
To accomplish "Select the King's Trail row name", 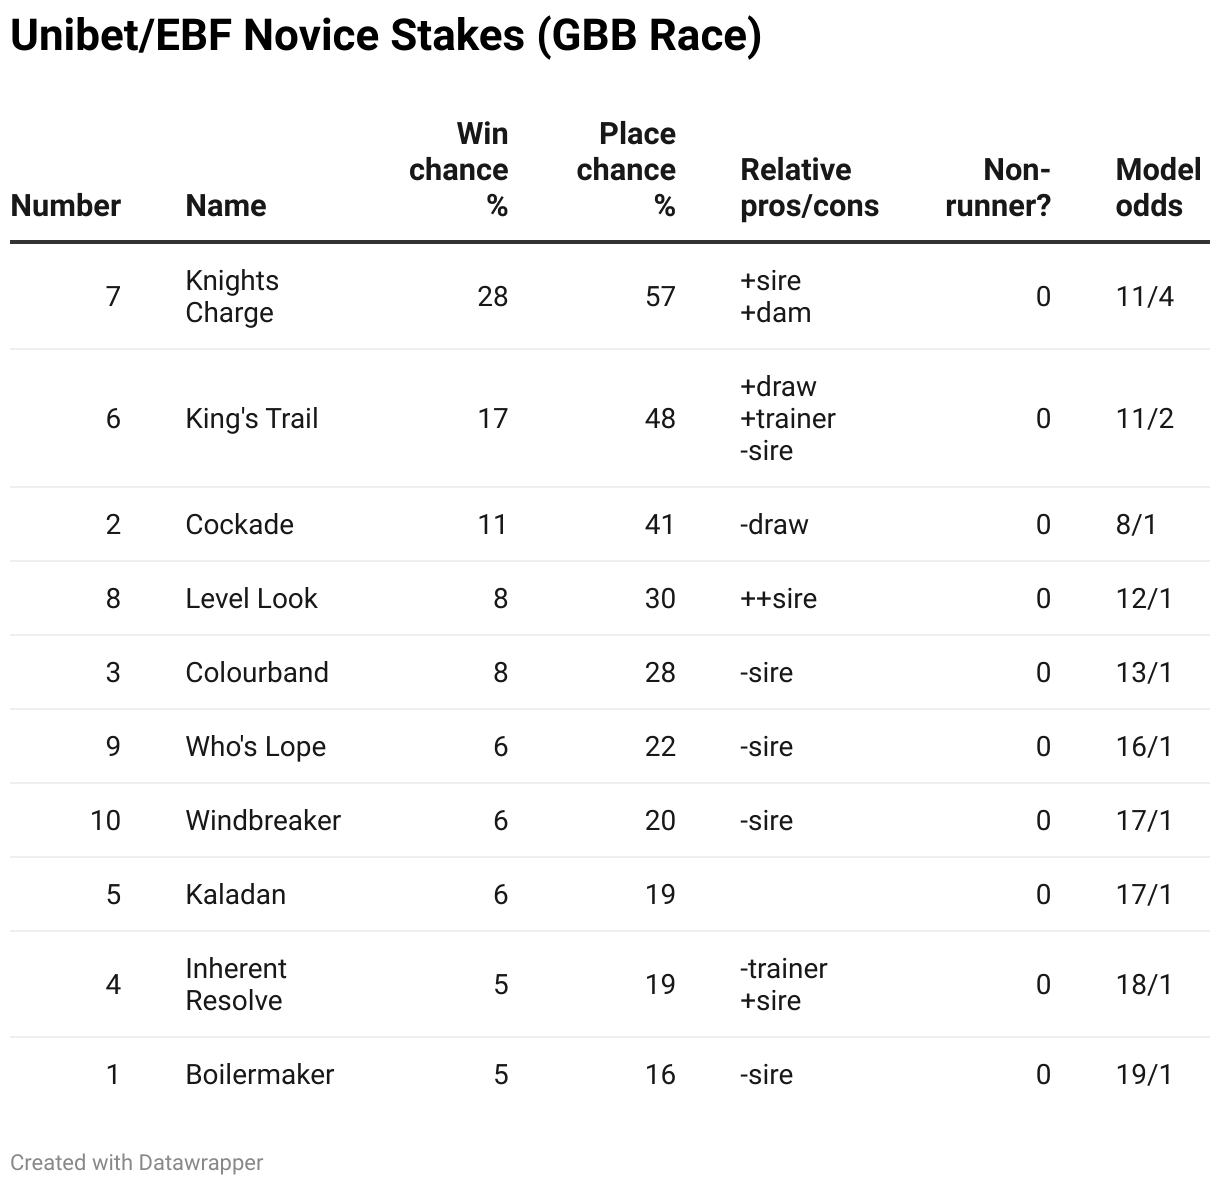I will point(252,419).
